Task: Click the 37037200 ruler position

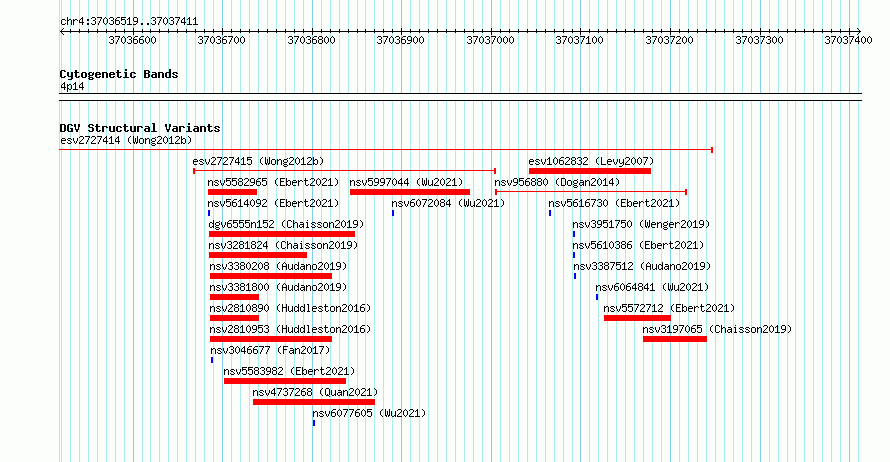Action: pyautogui.click(x=669, y=40)
